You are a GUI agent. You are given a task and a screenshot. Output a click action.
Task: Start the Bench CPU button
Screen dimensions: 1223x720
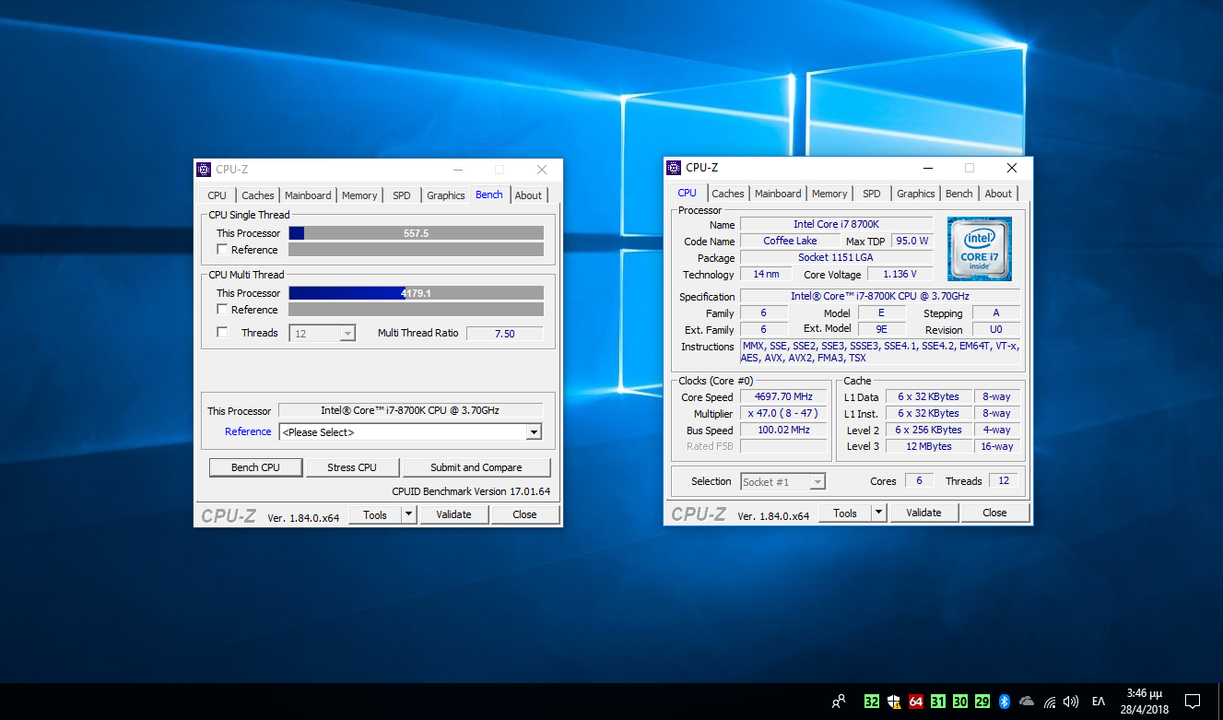[x=256, y=468]
